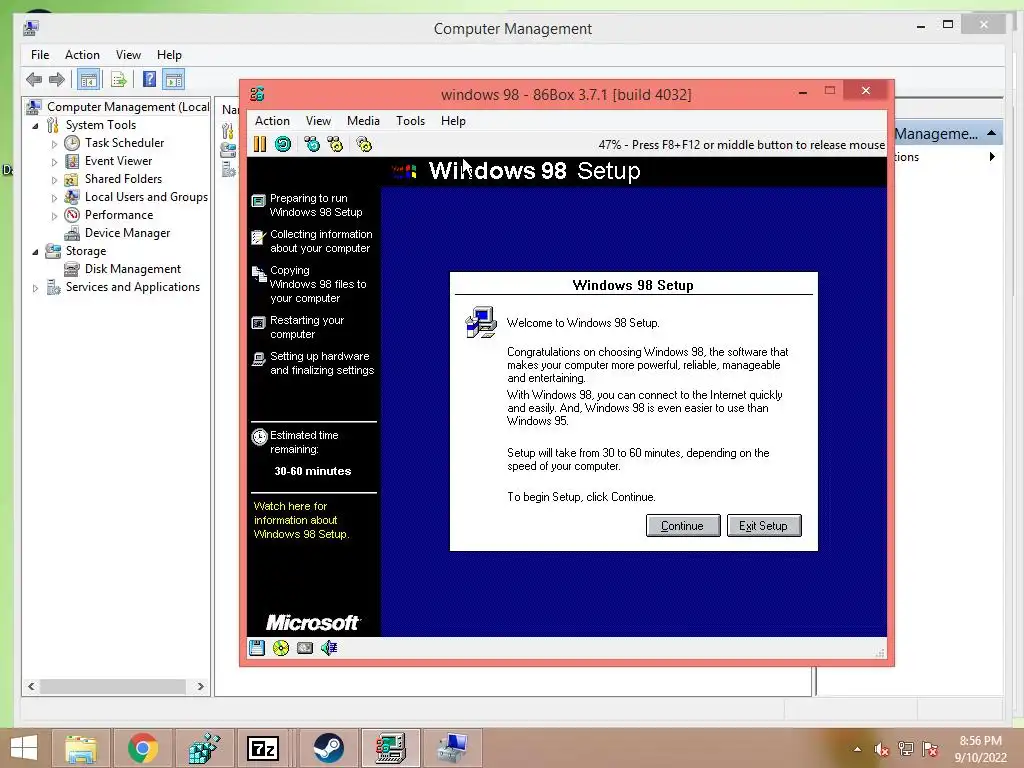This screenshot has width=1024, height=768.
Task: Open Help menu in Computer Management
Action: pyautogui.click(x=169, y=55)
